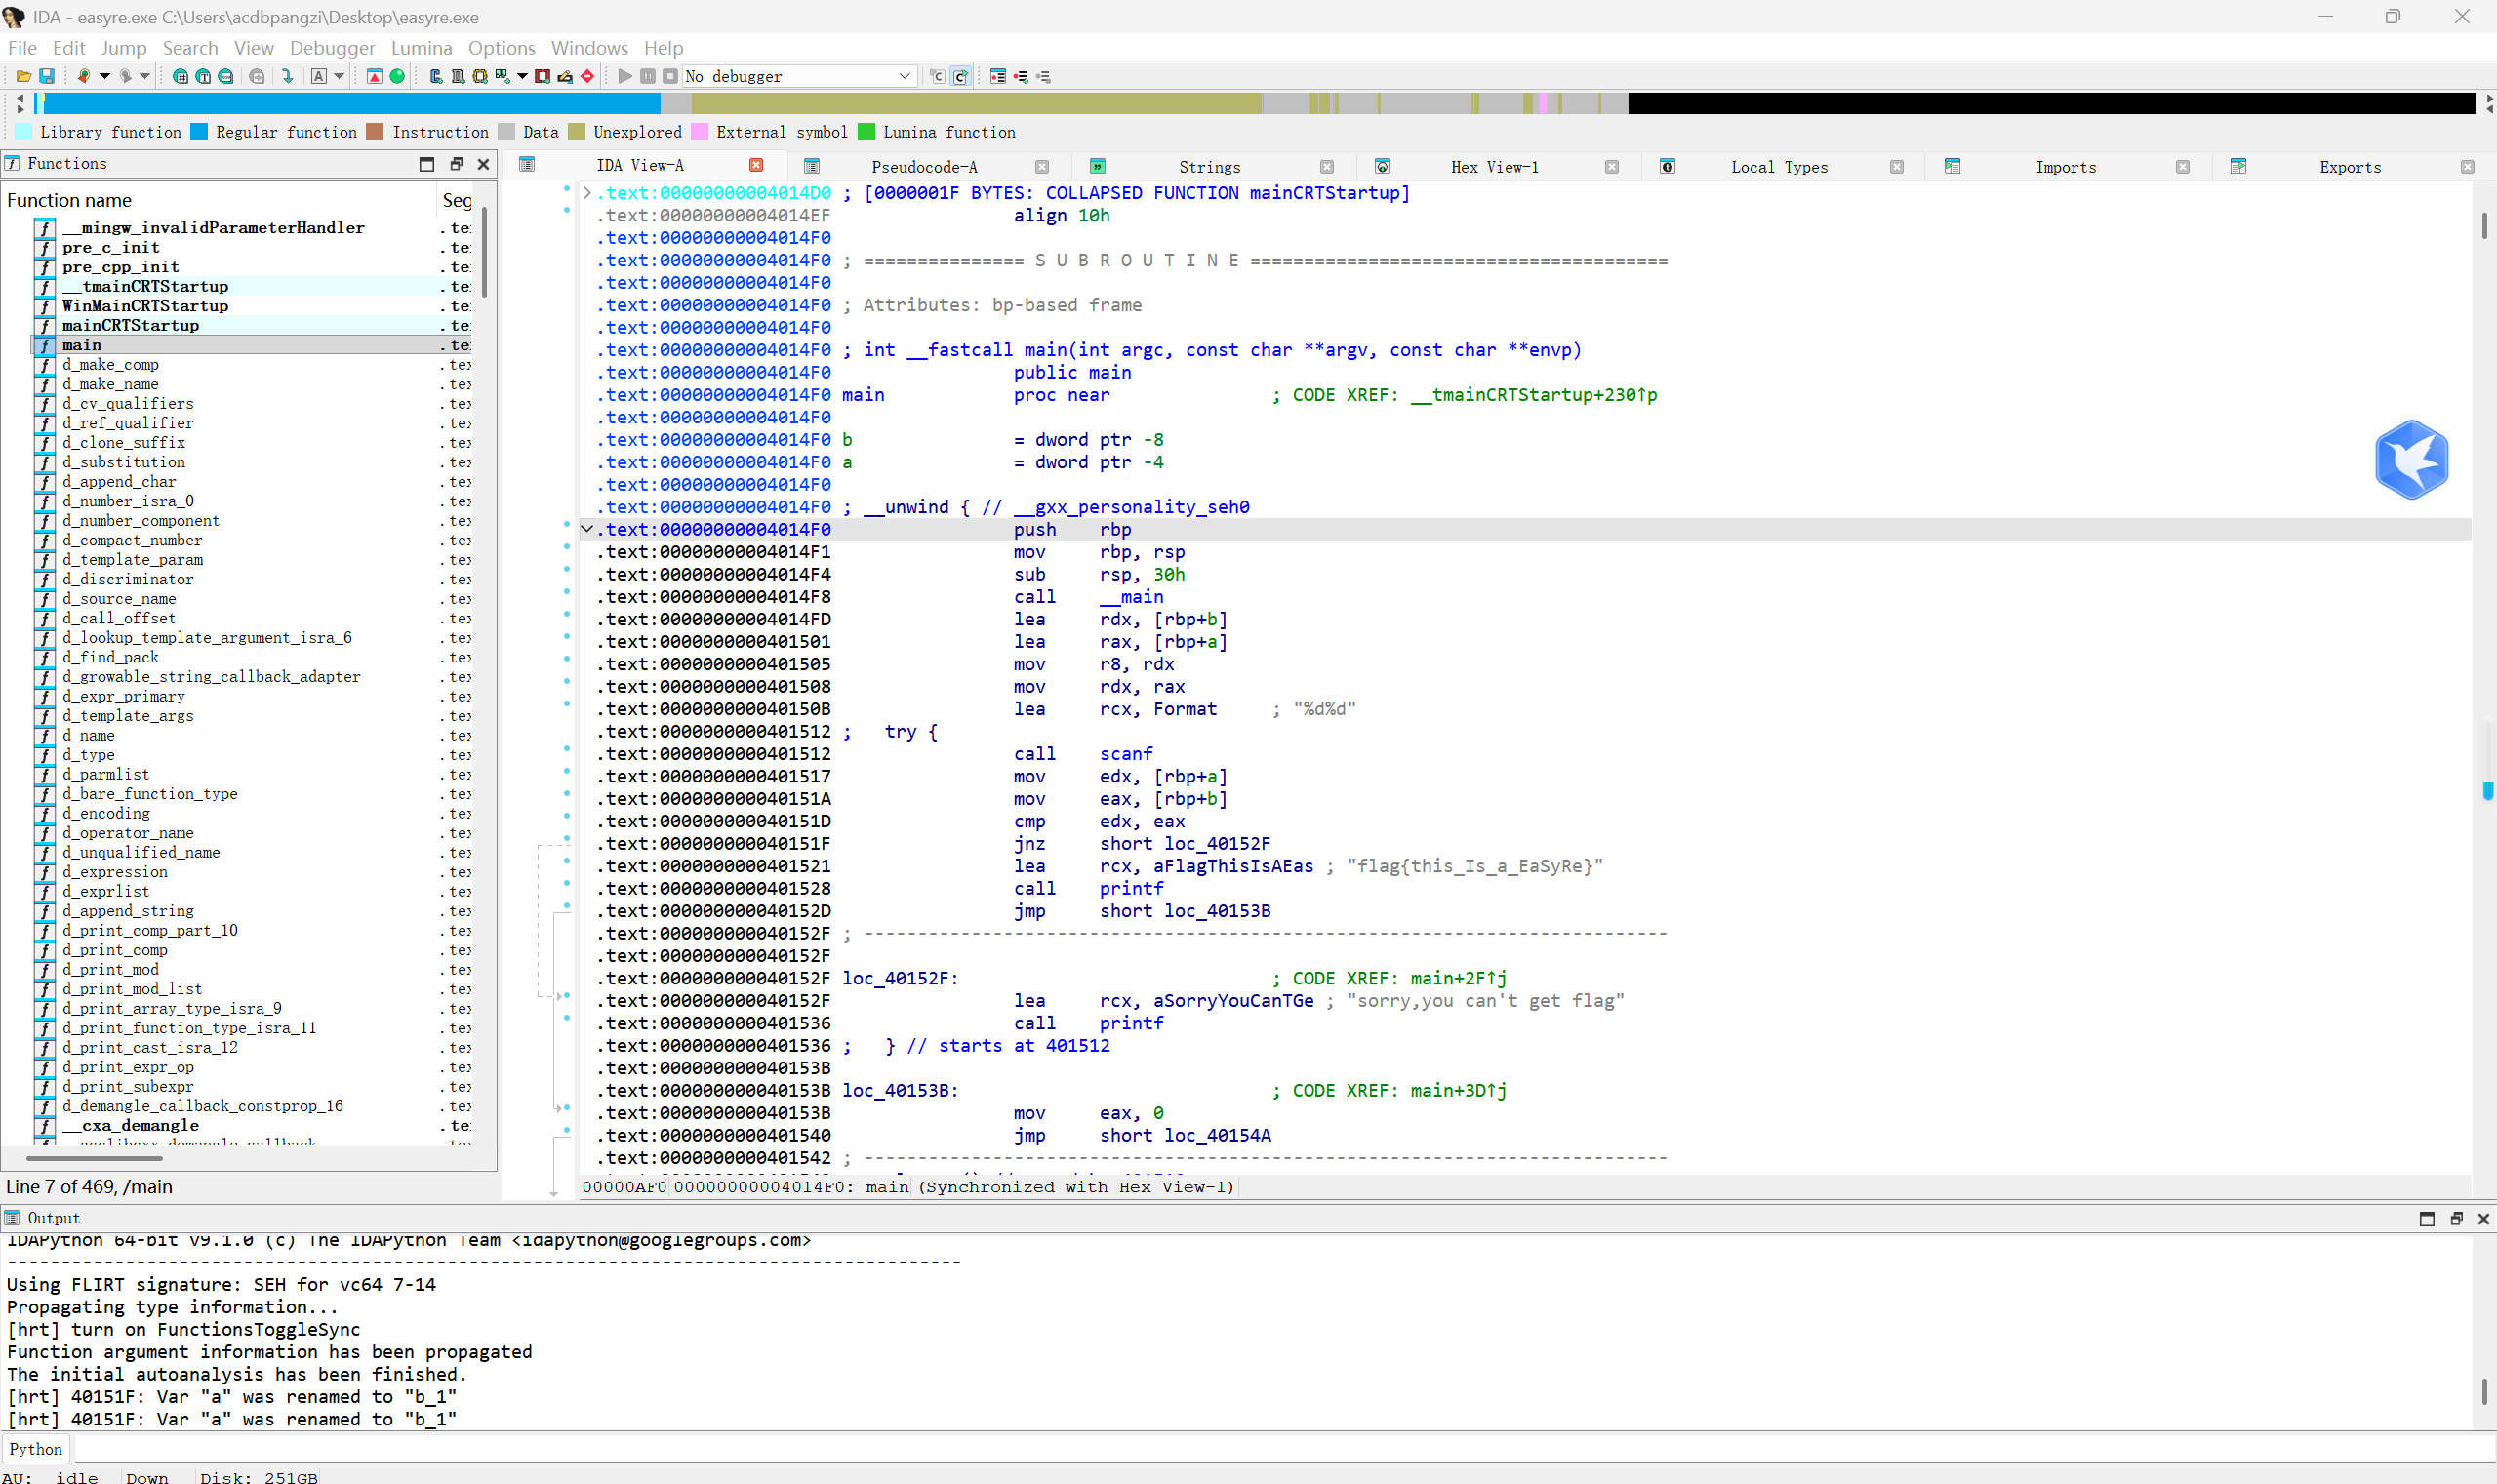Image resolution: width=2497 pixels, height=1484 pixels.
Task: Collapse main function at push rbp
Action: click(x=588, y=529)
